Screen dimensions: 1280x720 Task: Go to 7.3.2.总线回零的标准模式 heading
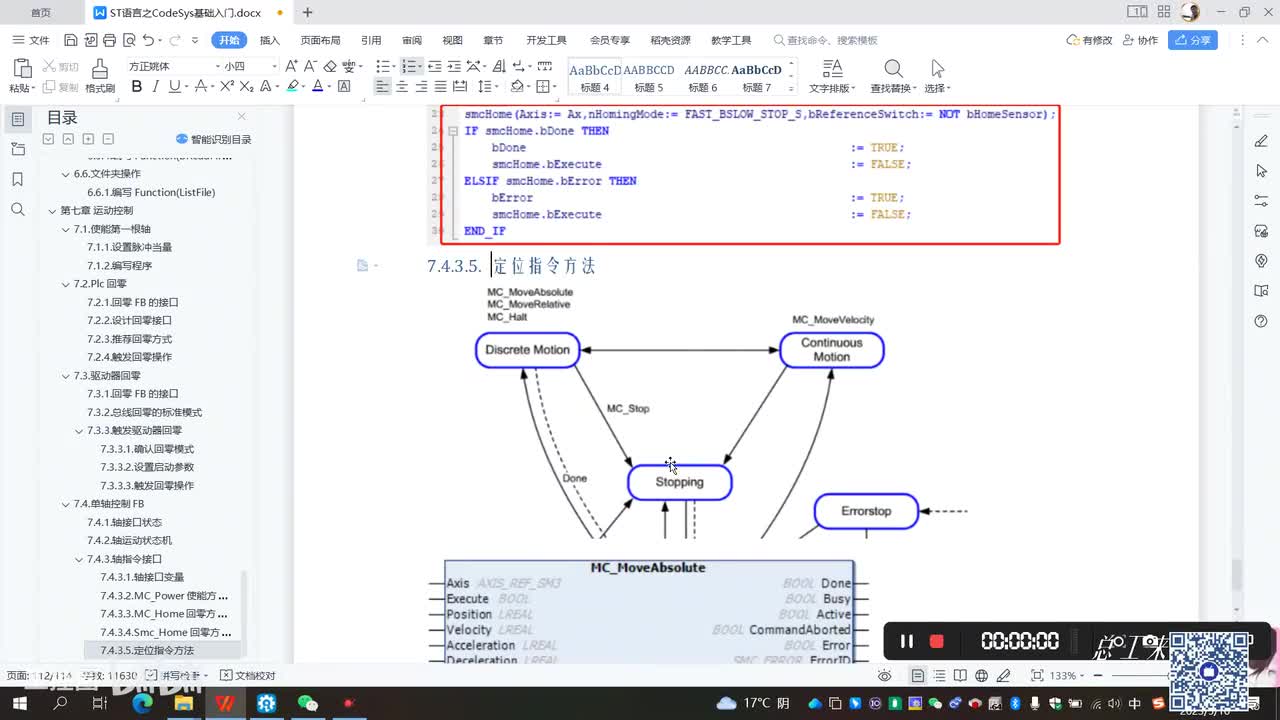(x=144, y=412)
